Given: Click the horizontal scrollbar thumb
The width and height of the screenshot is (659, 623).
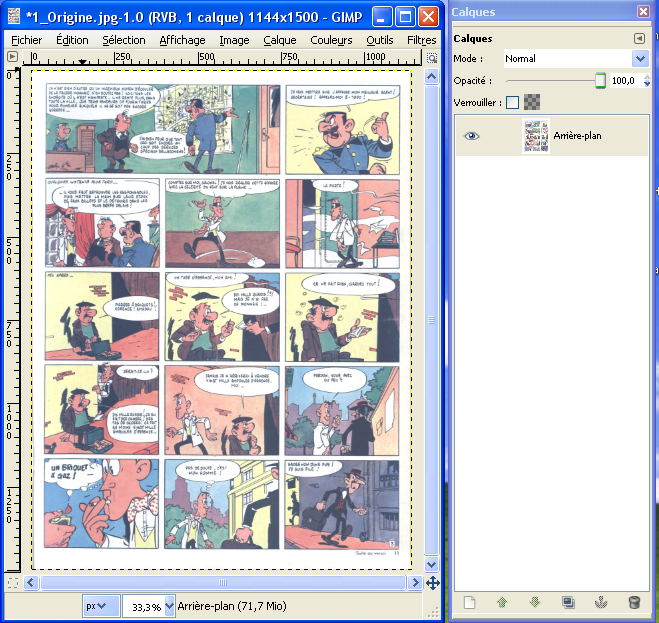Looking at the screenshot, I should [x=223, y=583].
